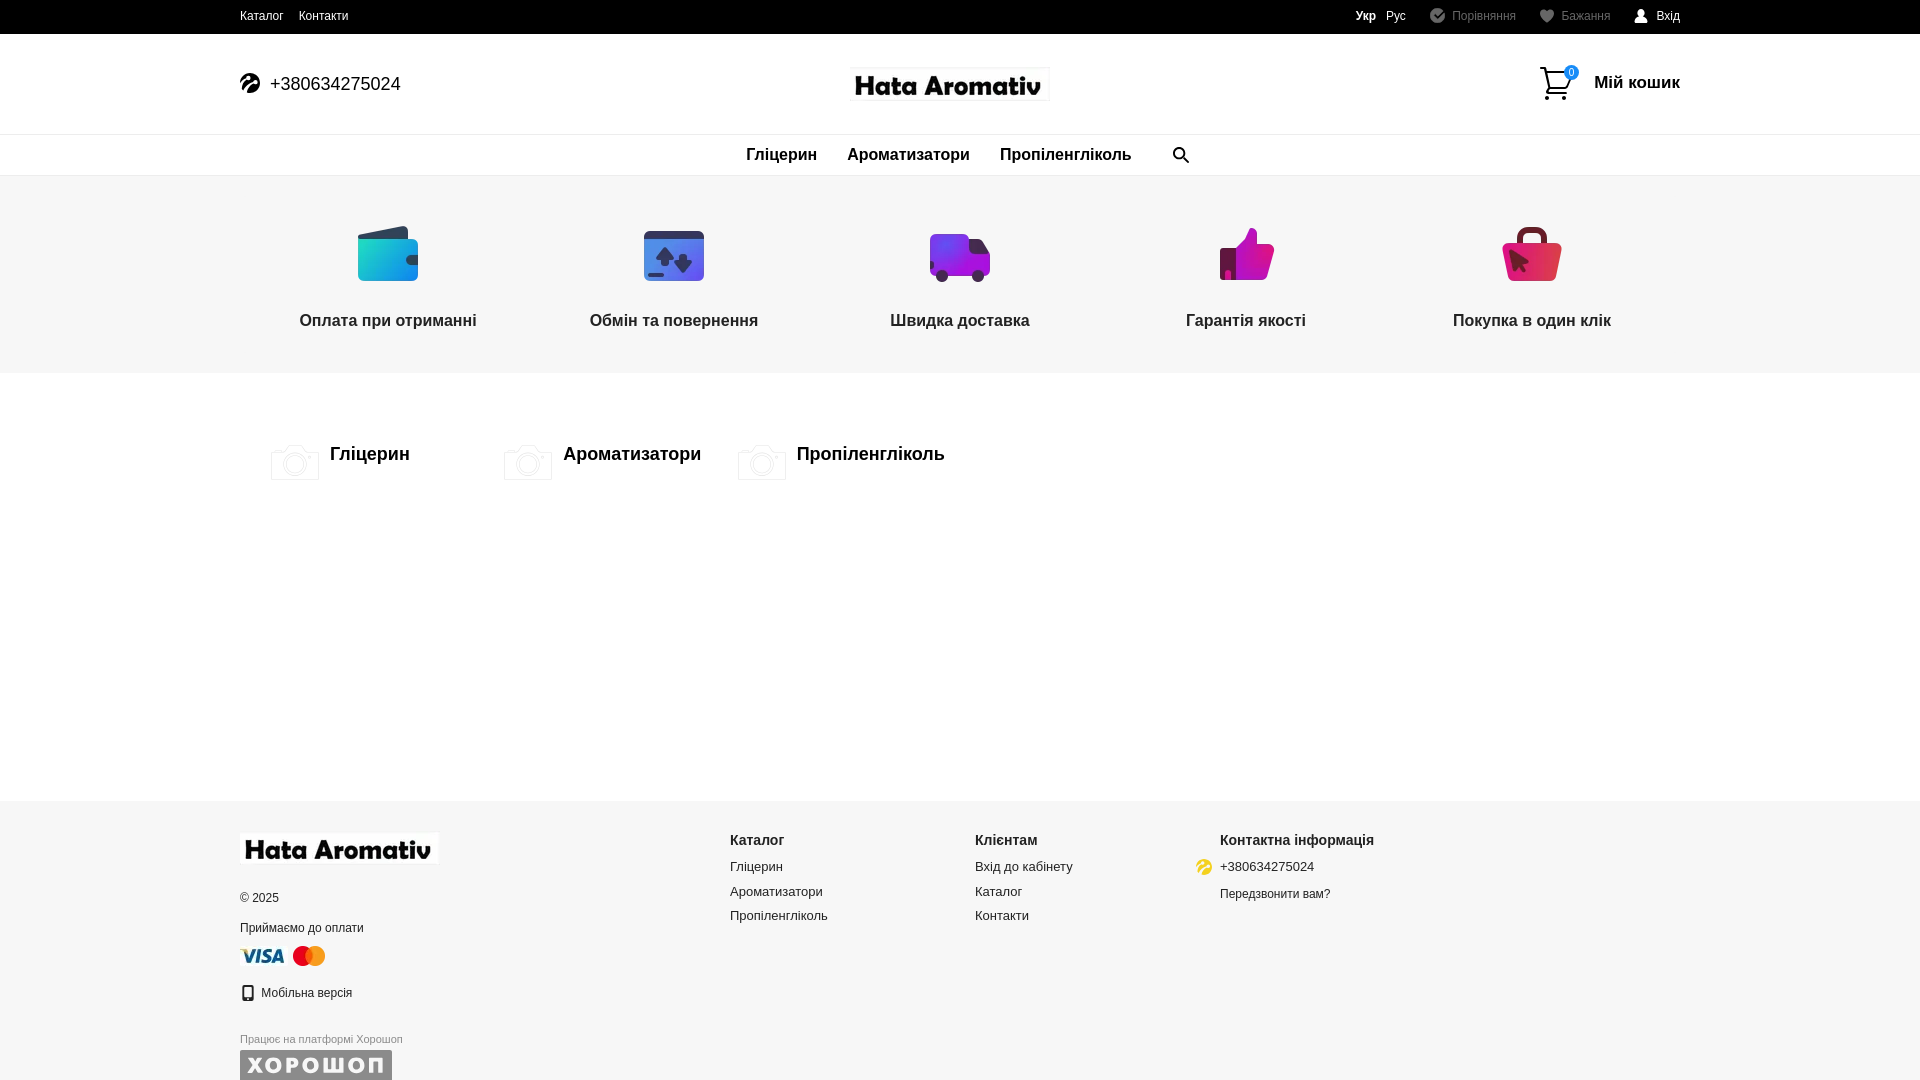Image resolution: width=1920 pixels, height=1080 pixels.
Task: Click the Мій кошик label
Action: (x=1637, y=83)
